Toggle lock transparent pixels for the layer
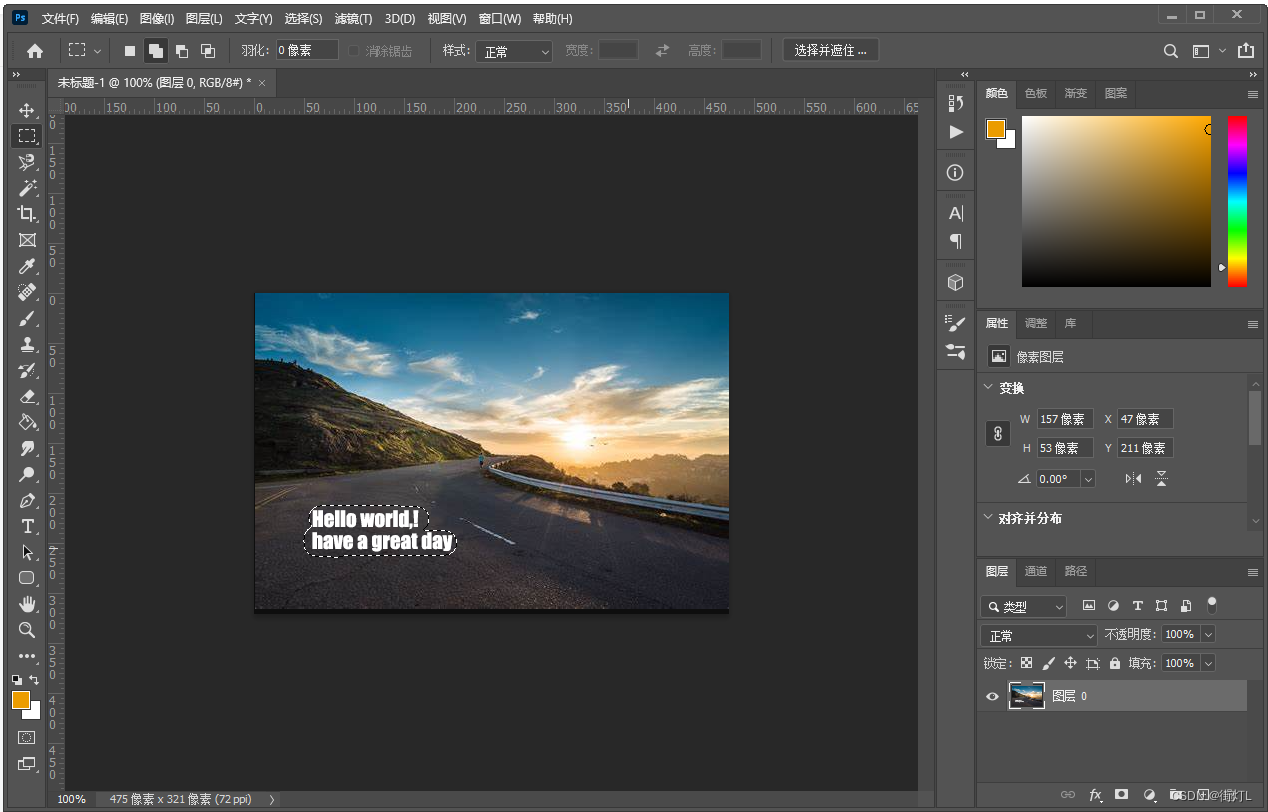This screenshot has height=812, width=1268. (x=1026, y=663)
